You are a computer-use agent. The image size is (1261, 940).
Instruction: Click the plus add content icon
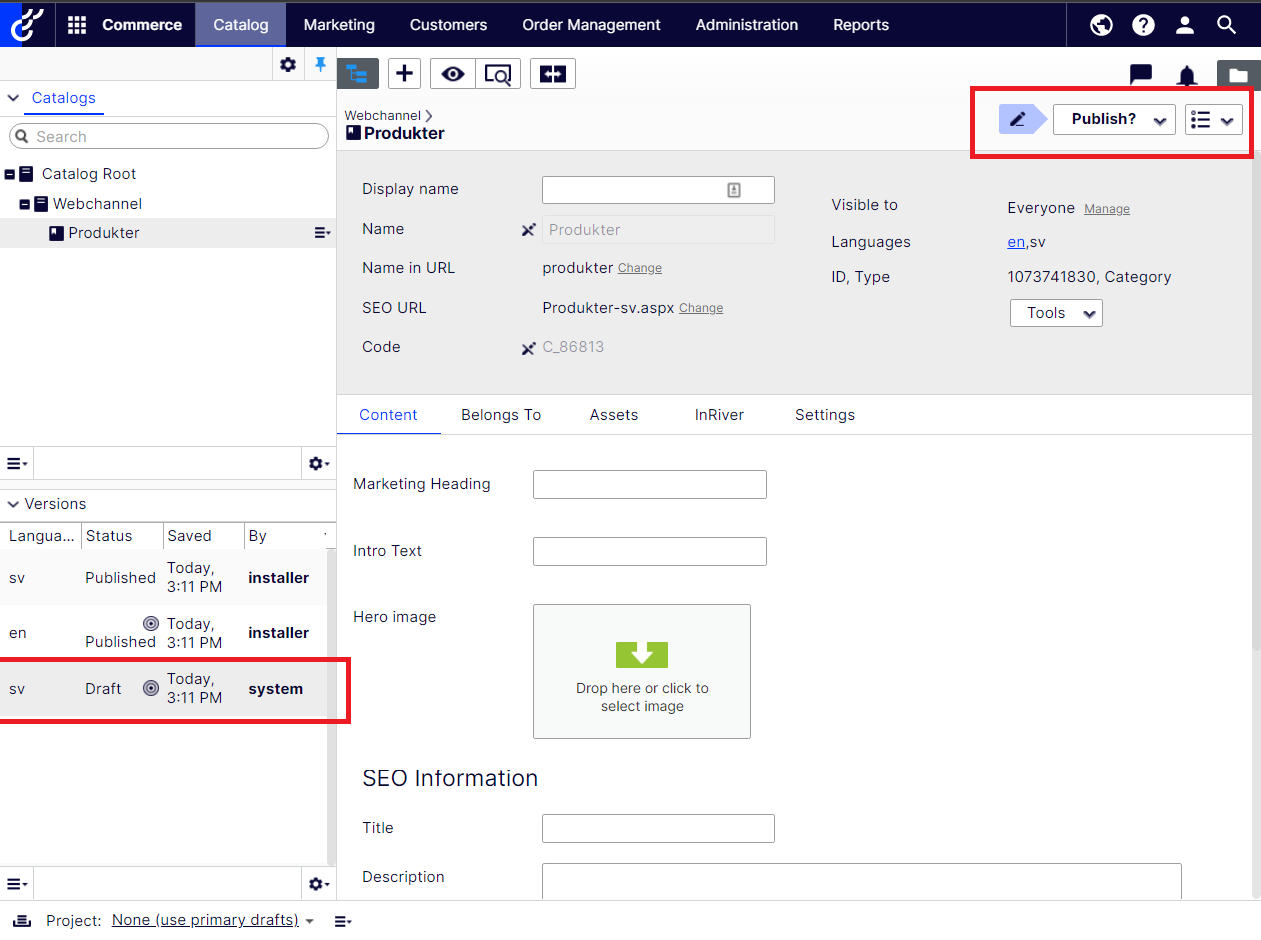(x=404, y=73)
